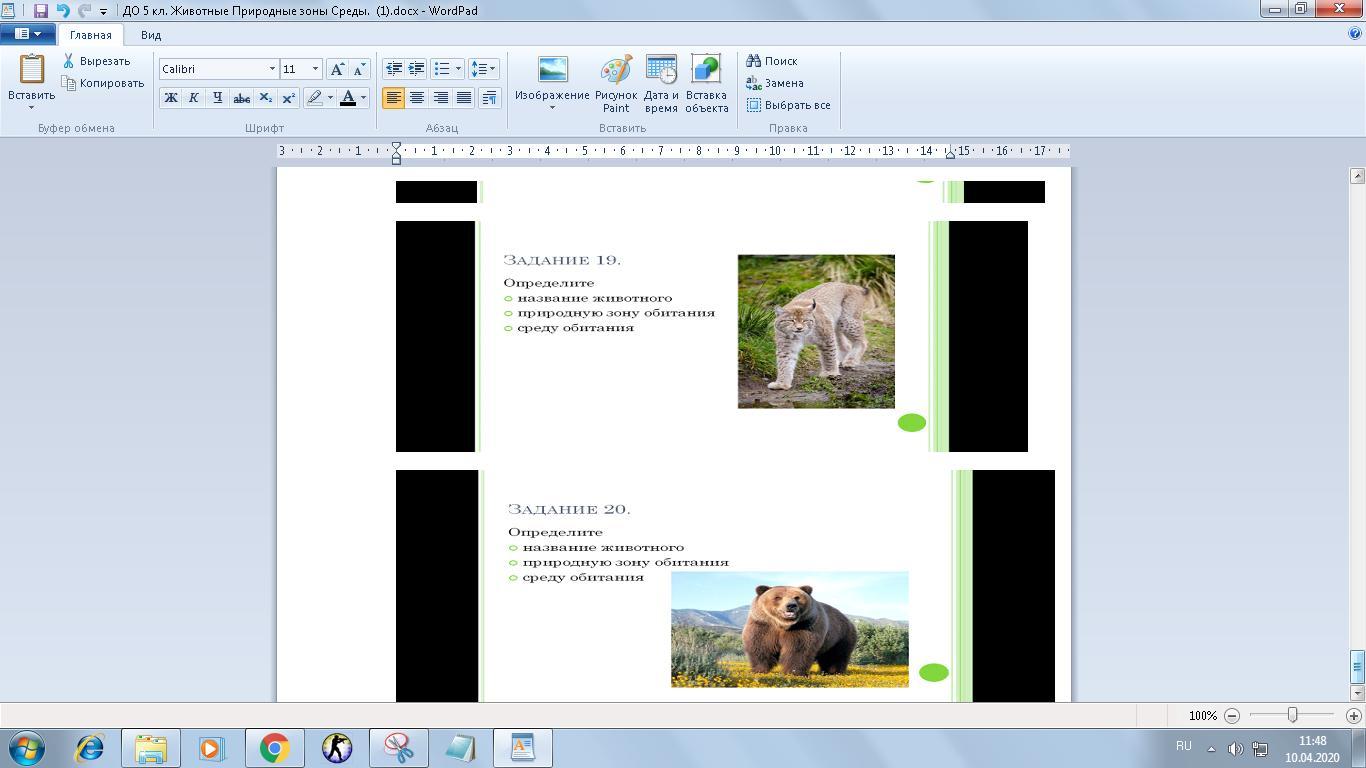
Task: Increase paragraph indent
Action: click(416, 69)
